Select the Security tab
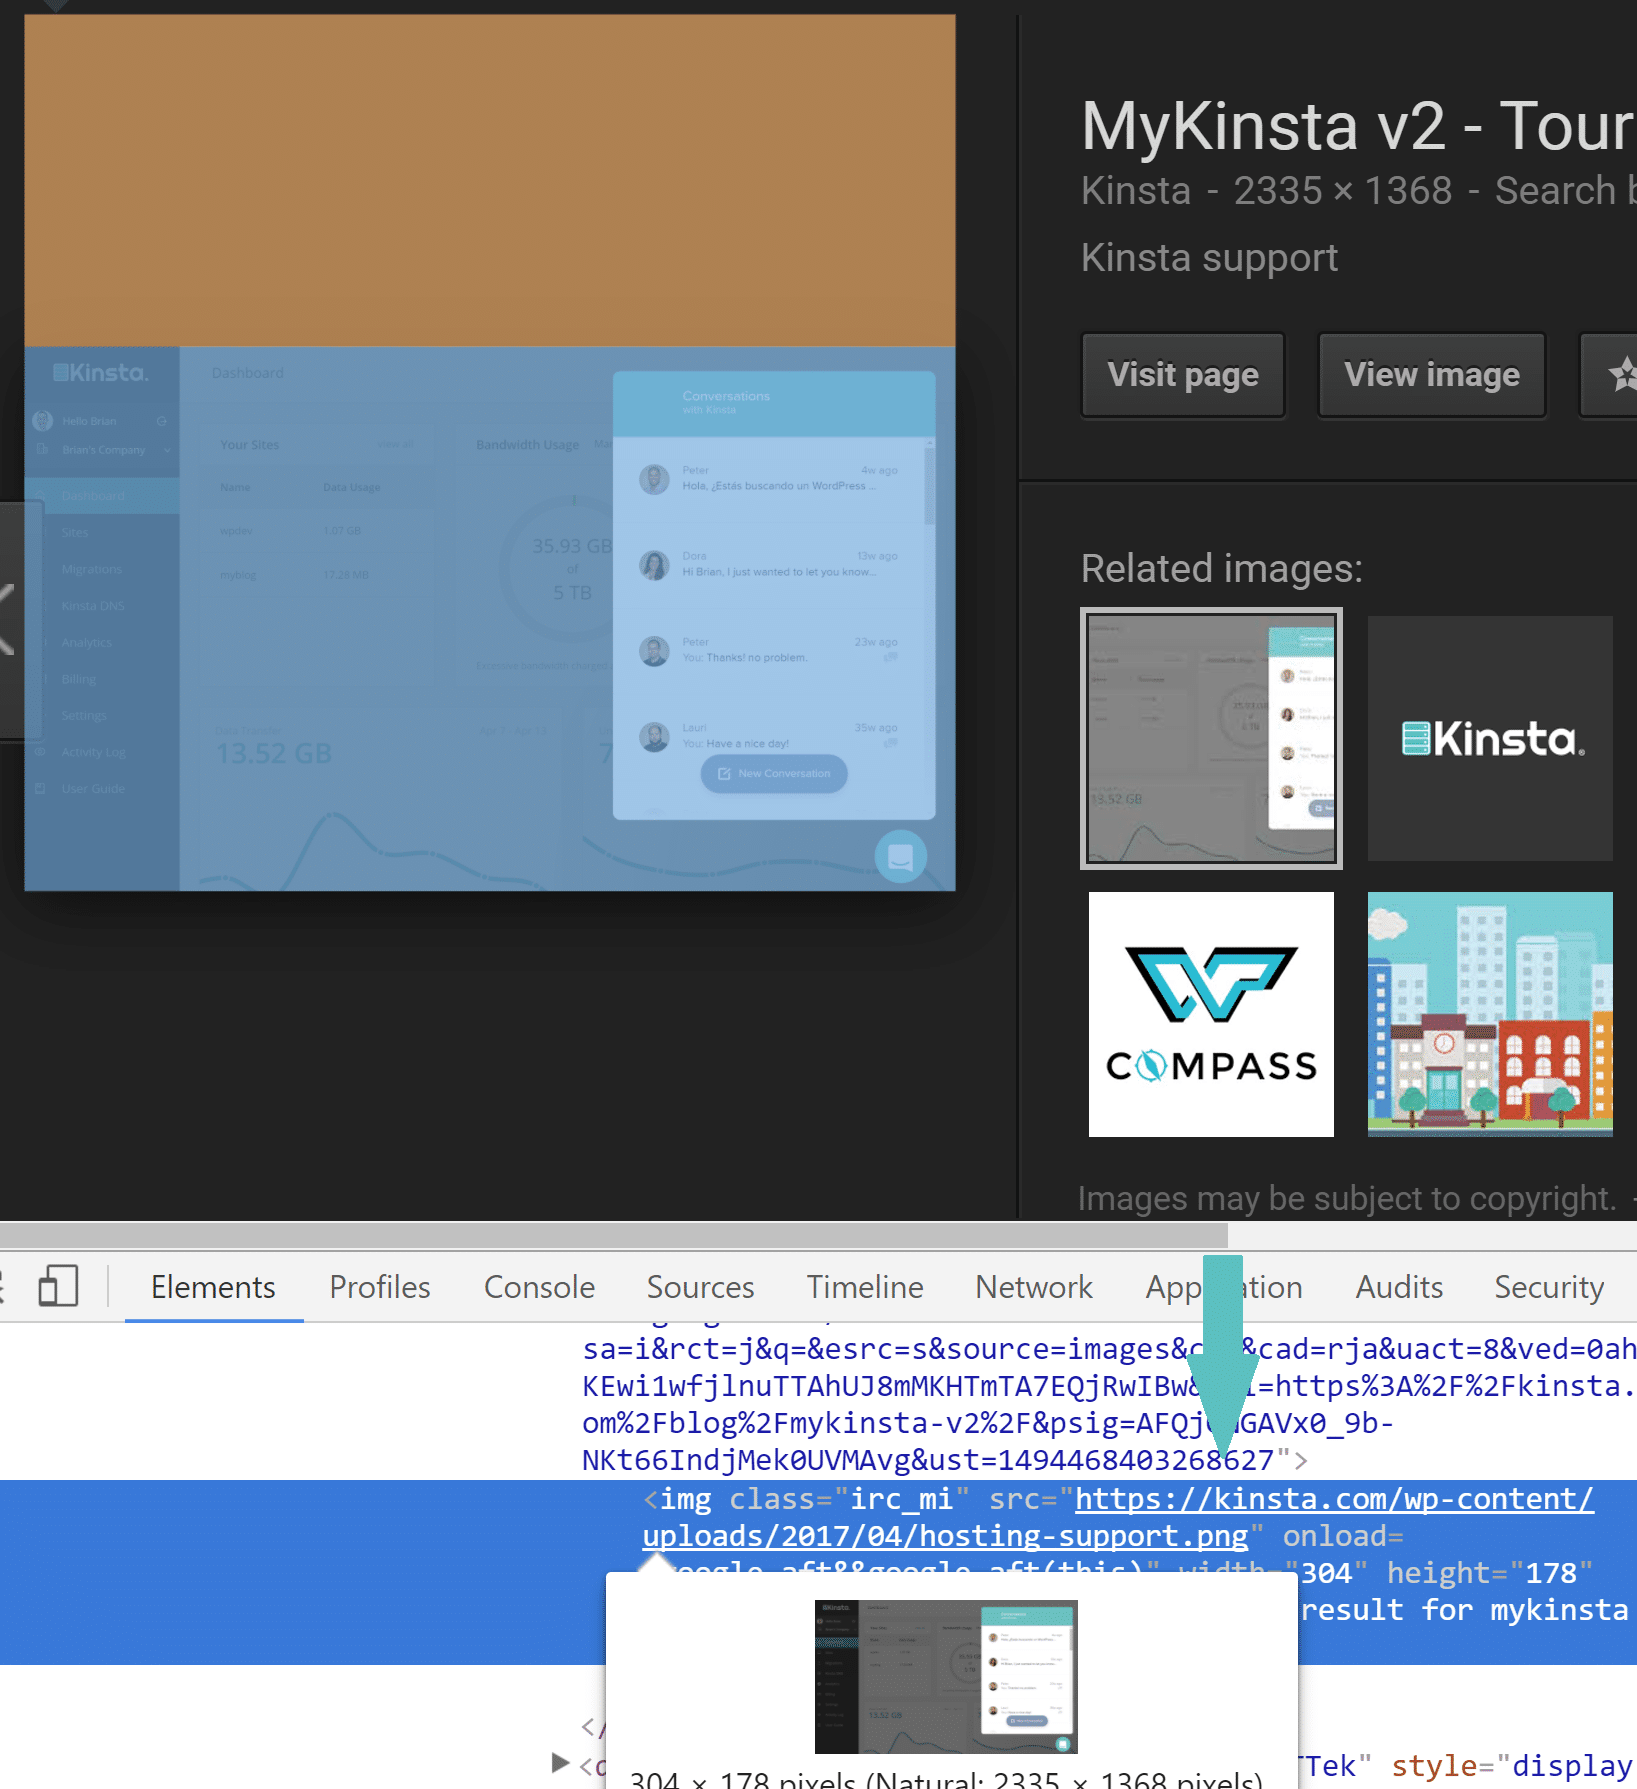This screenshot has width=1637, height=1789. pyautogui.click(x=1548, y=1287)
